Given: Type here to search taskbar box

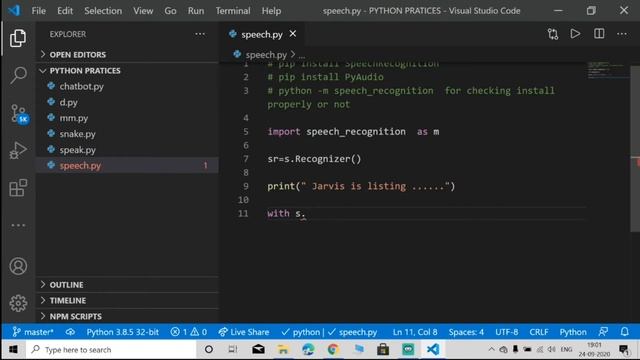Looking at the screenshot, I should tap(111, 349).
